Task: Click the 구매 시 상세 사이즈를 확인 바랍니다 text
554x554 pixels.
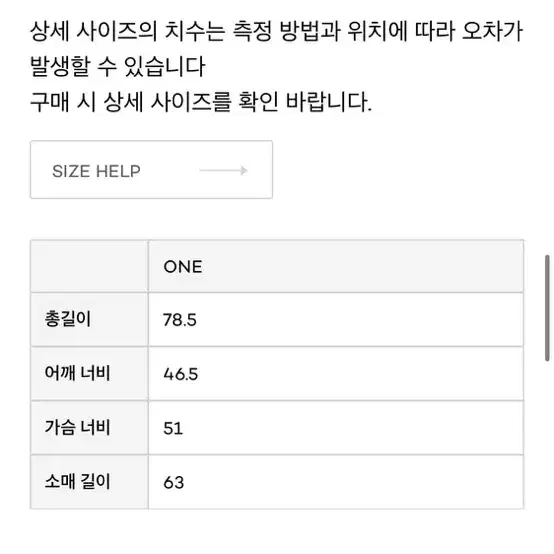Action: (x=201, y=102)
